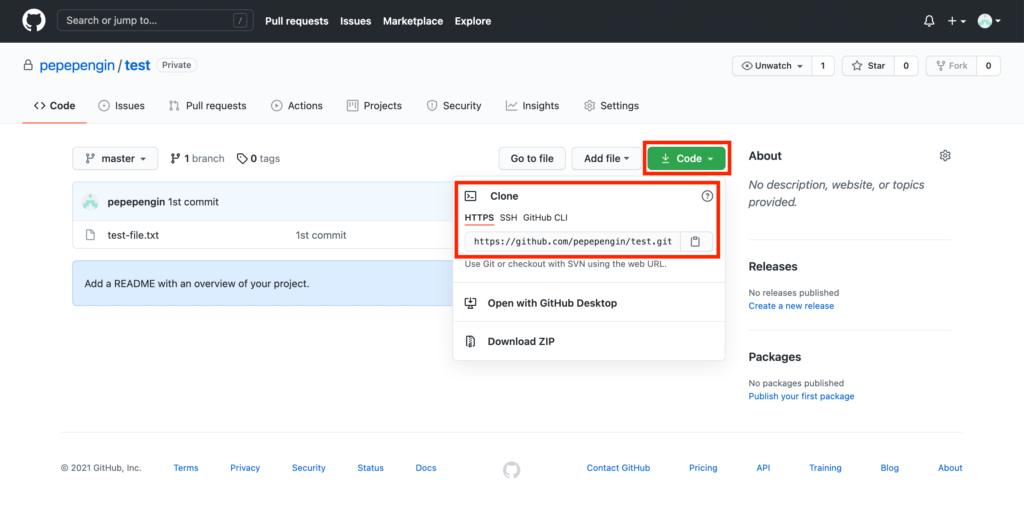Click Publish your first package link
Image resolution: width=1024 pixels, height=528 pixels.
click(801, 396)
